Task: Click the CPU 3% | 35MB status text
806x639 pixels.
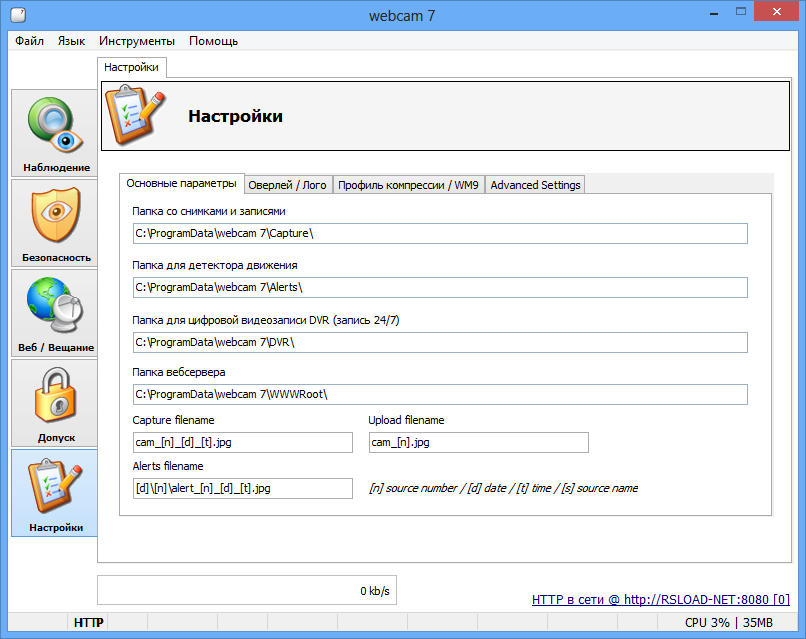Action: point(728,623)
